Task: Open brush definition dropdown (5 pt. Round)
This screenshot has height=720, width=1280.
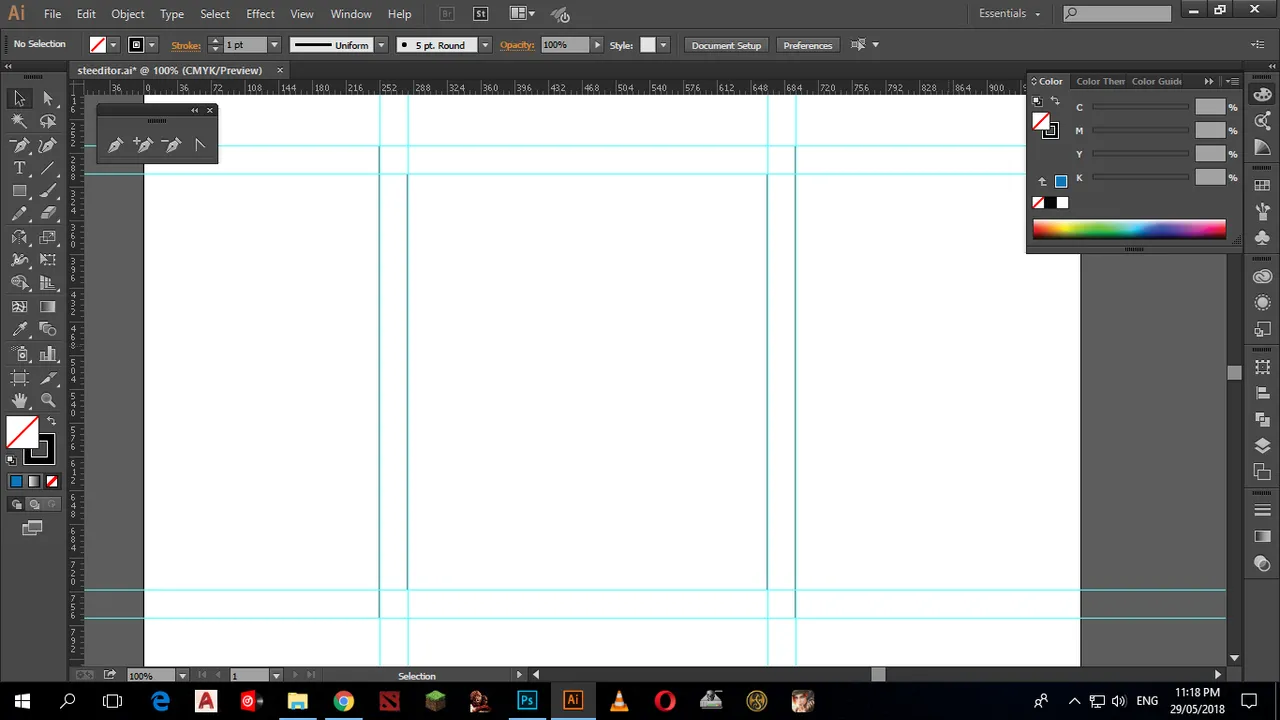Action: pos(485,45)
